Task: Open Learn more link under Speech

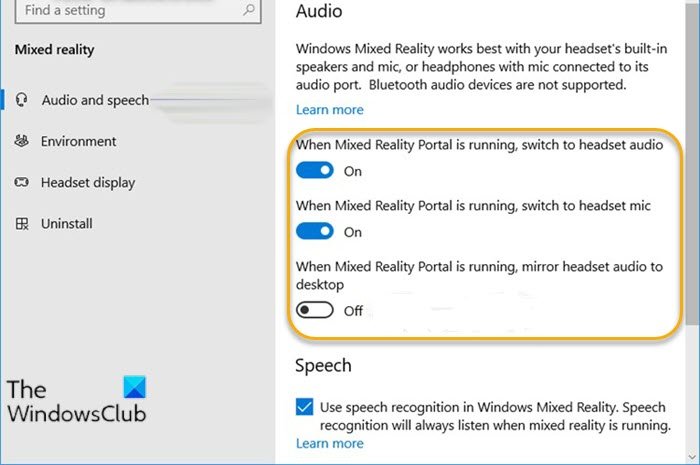Action: pyautogui.click(x=329, y=443)
